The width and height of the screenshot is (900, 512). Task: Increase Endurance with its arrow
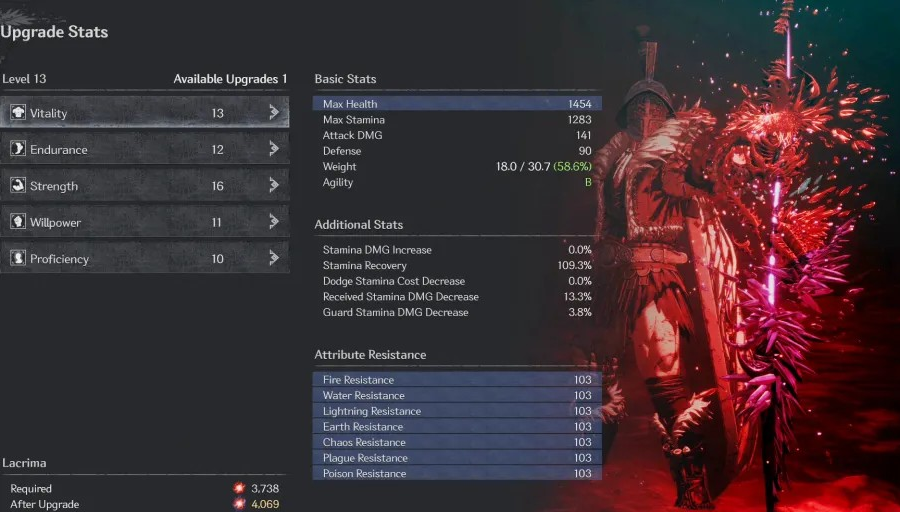coord(274,149)
